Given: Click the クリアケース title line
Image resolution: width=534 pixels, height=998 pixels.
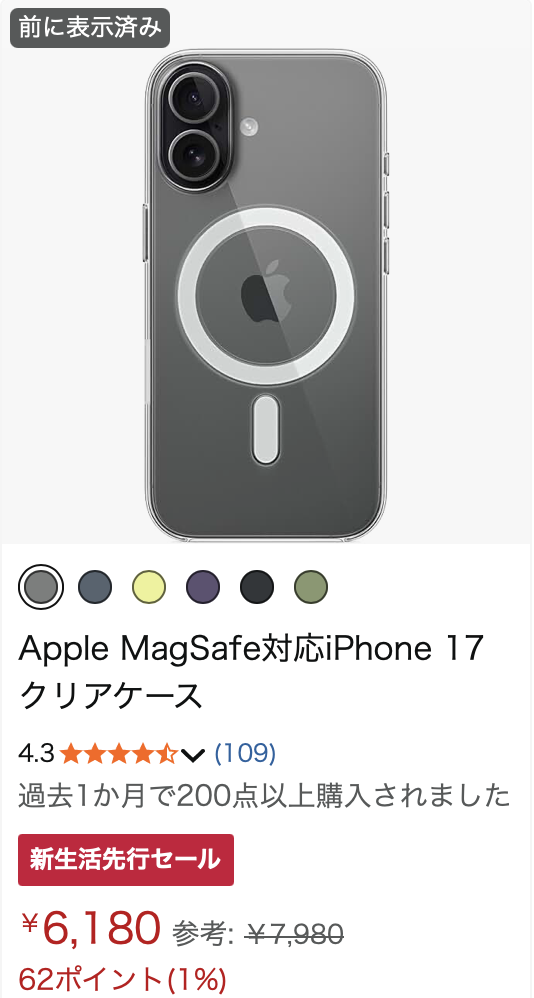Looking at the screenshot, I should click(x=110, y=696).
